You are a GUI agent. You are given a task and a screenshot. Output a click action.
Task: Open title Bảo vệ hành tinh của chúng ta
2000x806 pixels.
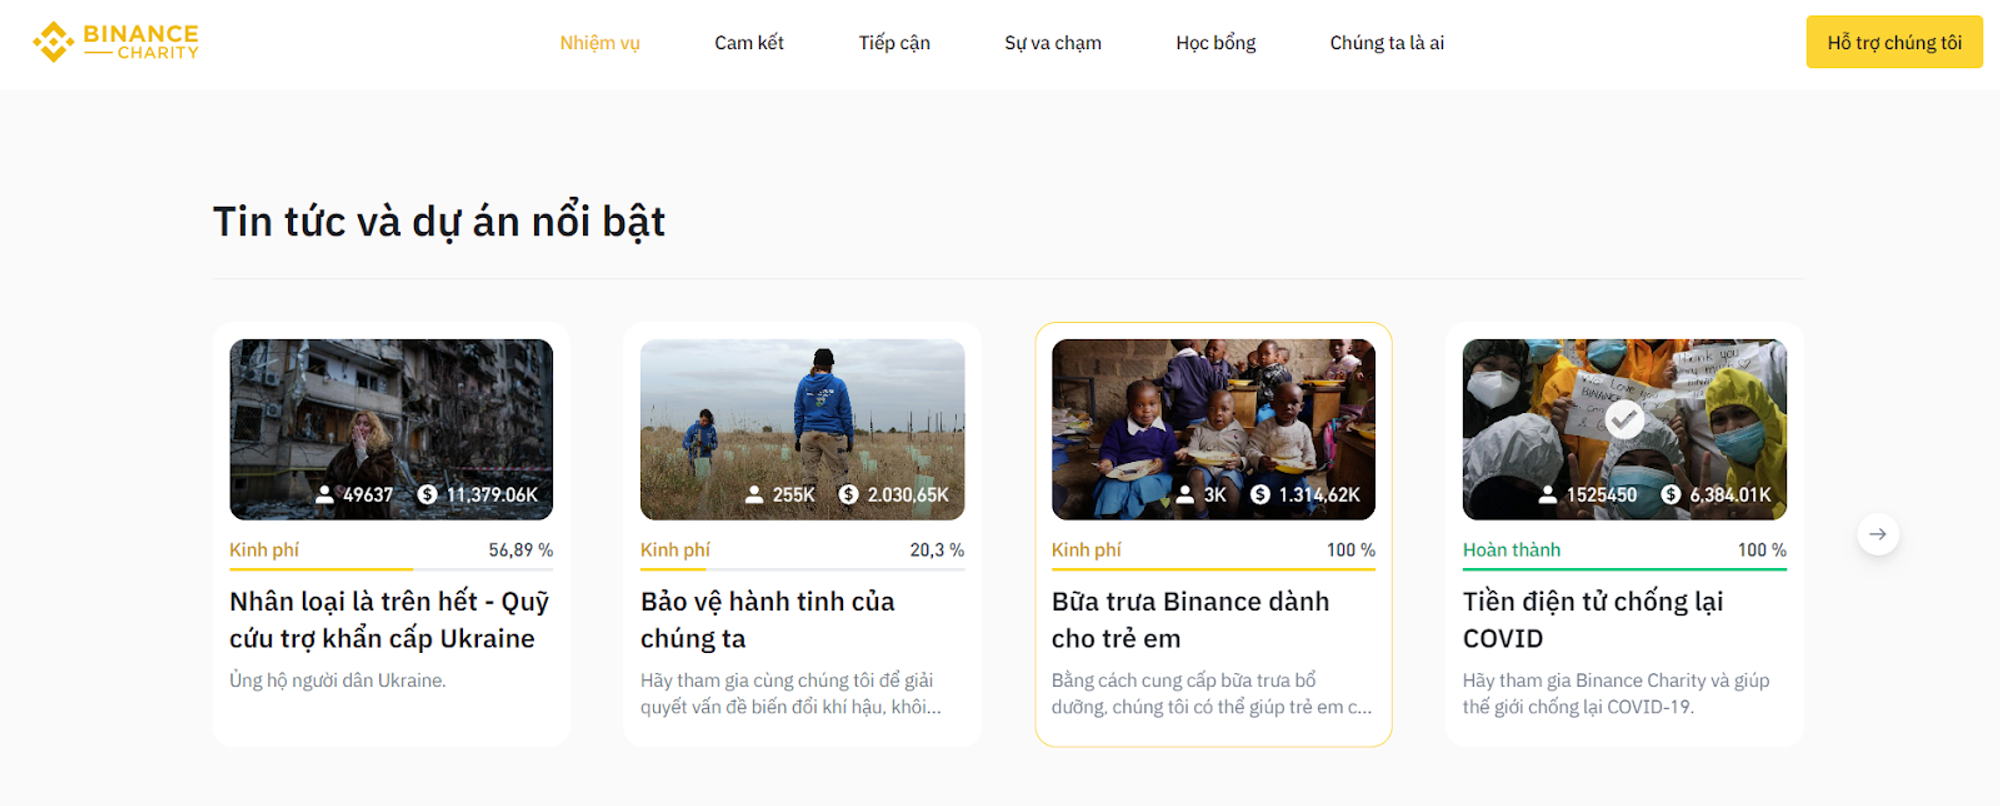(767, 620)
